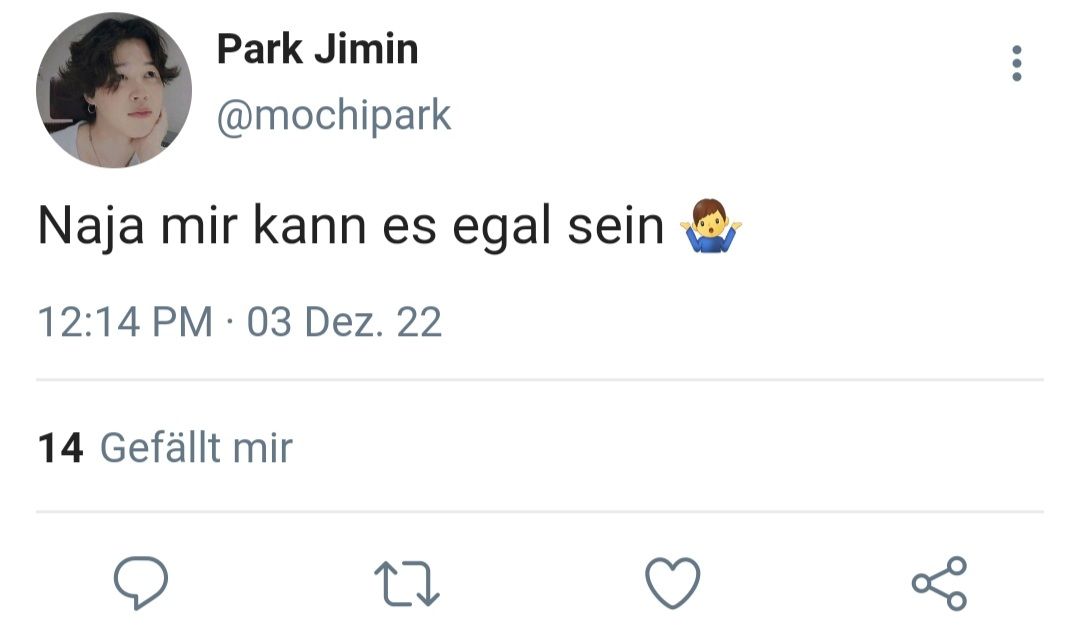
Task: Click the reply speech bubble icon
Action: (x=141, y=583)
